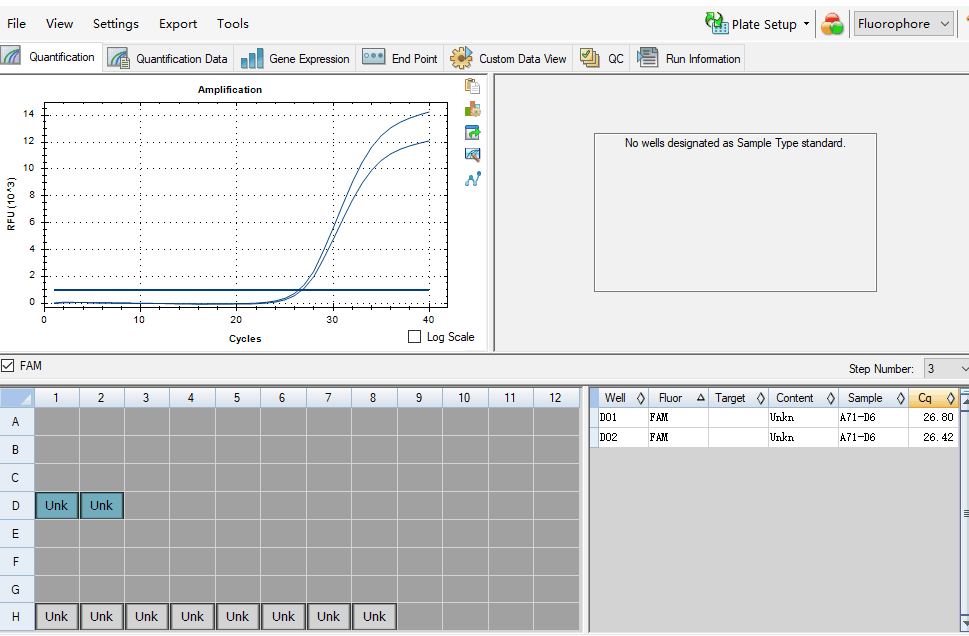Select well H7 Unk in the plate

[x=328, y=617]
